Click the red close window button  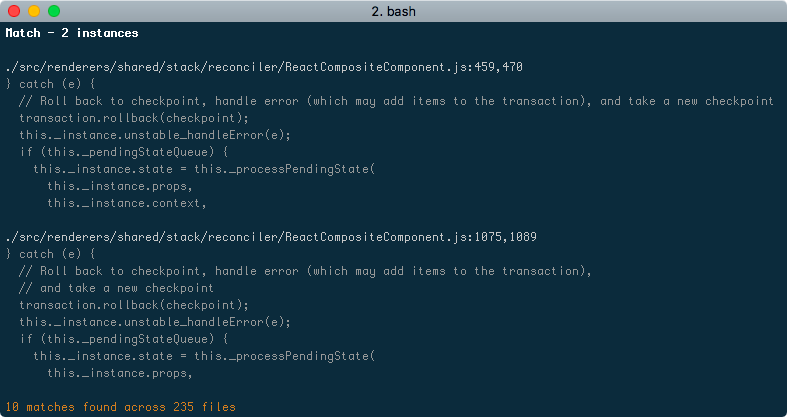click(14, 11)
